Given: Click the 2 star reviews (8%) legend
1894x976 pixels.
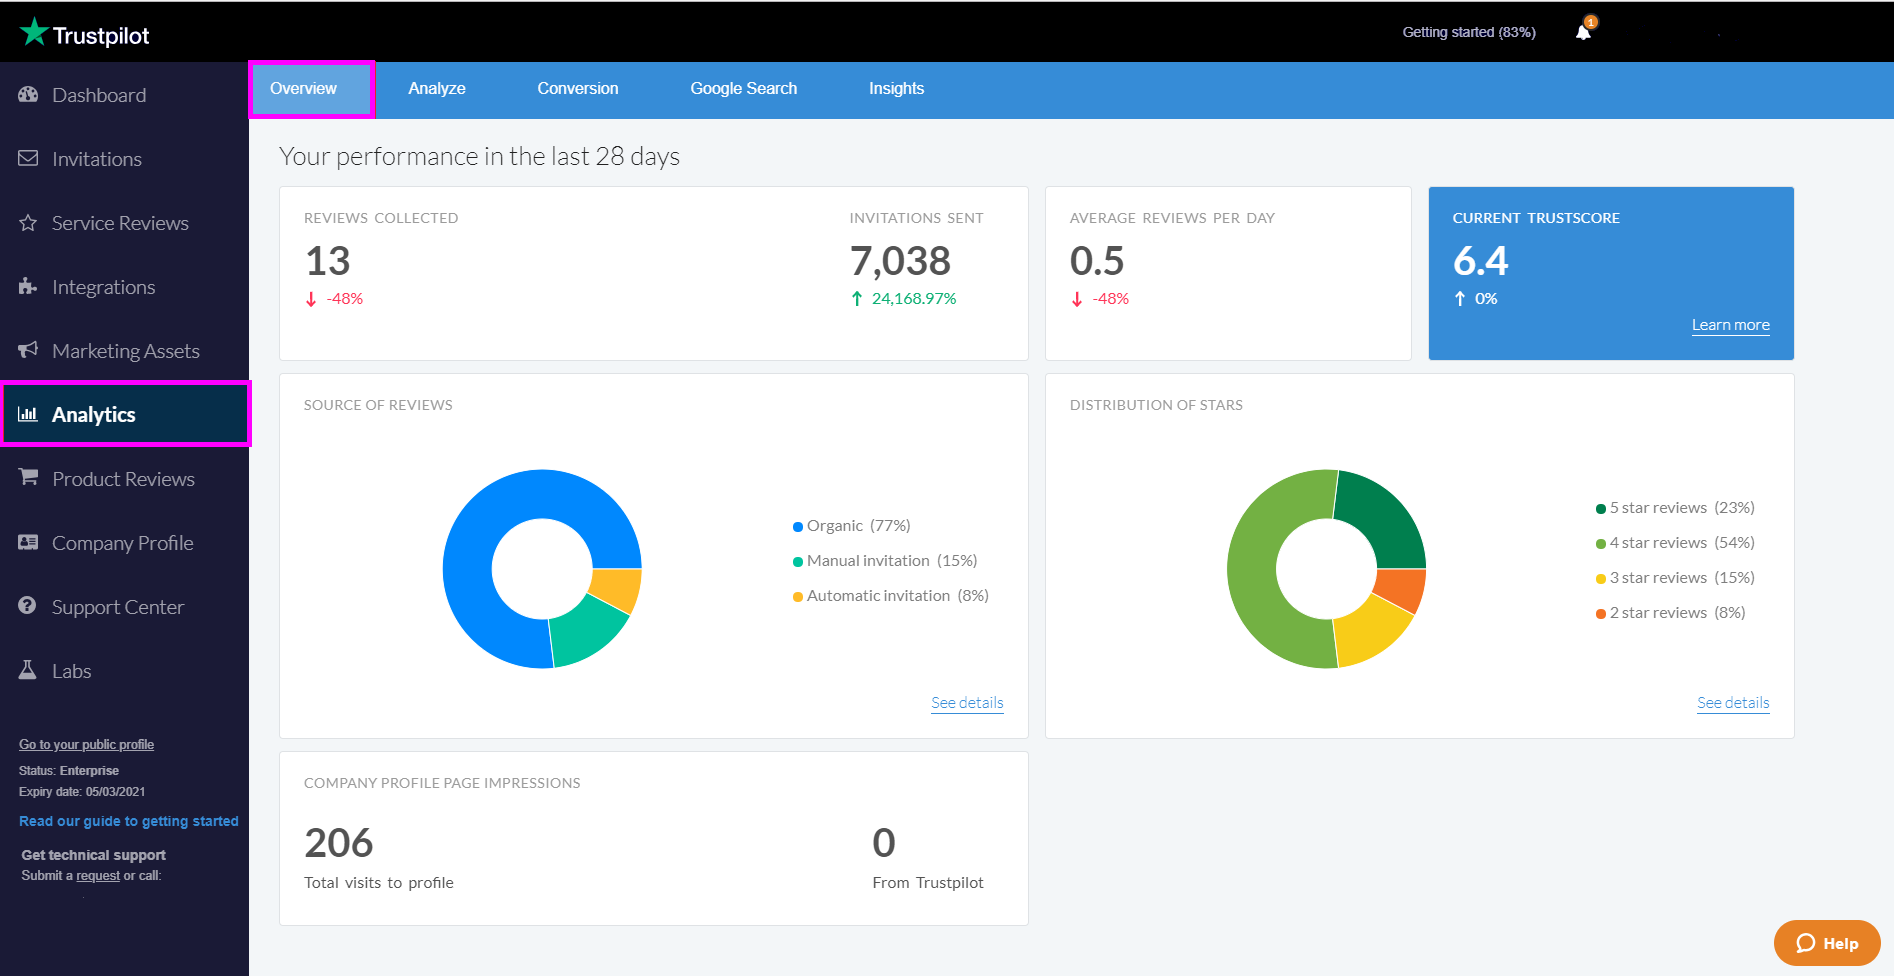Looking at the screenshot, I should [1671, 613].
